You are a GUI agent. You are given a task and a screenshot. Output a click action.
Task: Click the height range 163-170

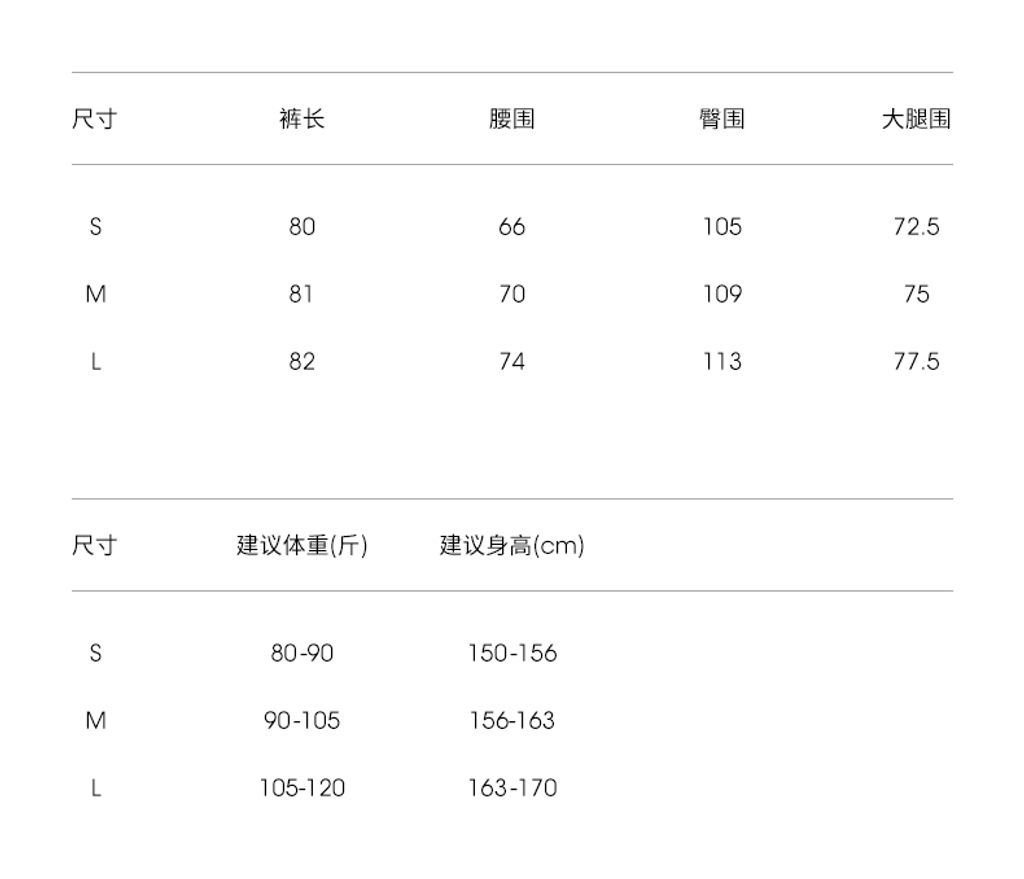pos(512,788)
